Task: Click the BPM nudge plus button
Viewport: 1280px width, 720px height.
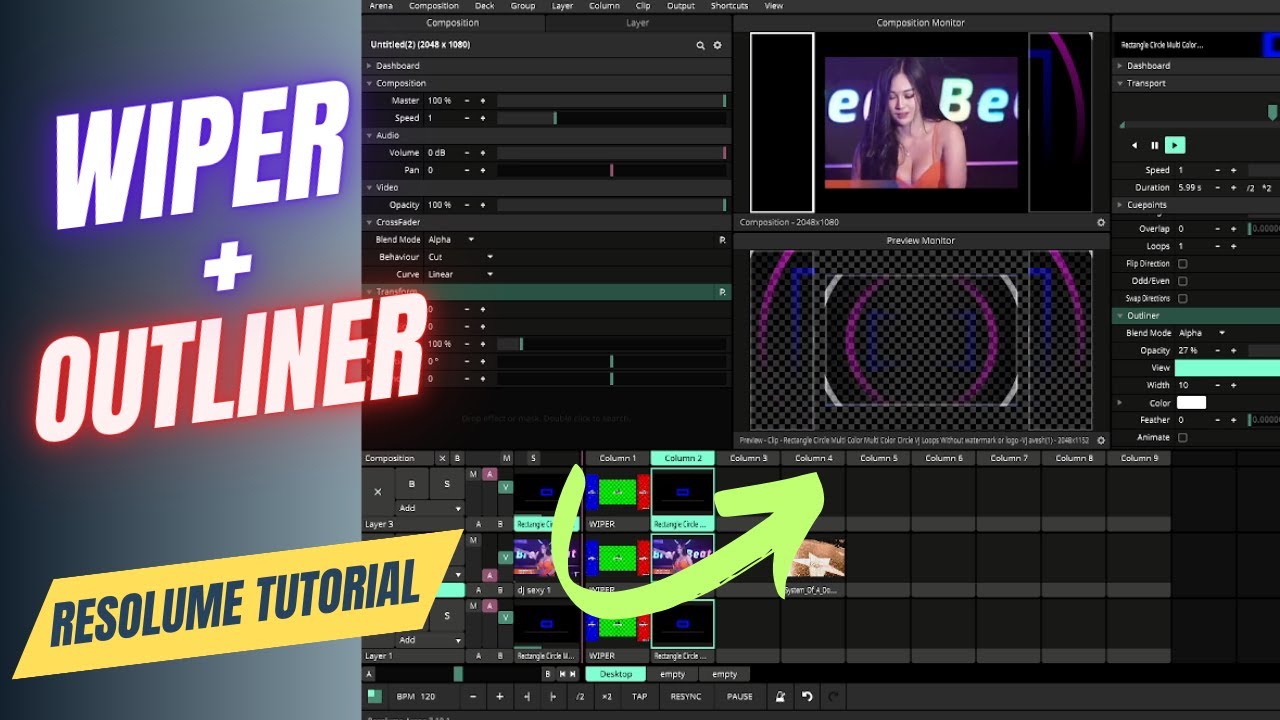Action: coord(500,696)
